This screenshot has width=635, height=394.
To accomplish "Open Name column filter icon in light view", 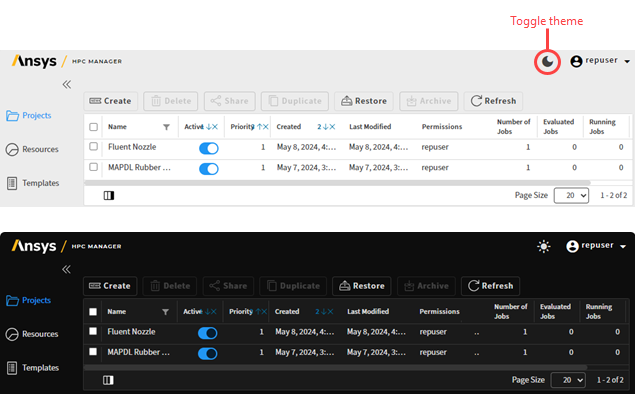I will coord(166,127).
